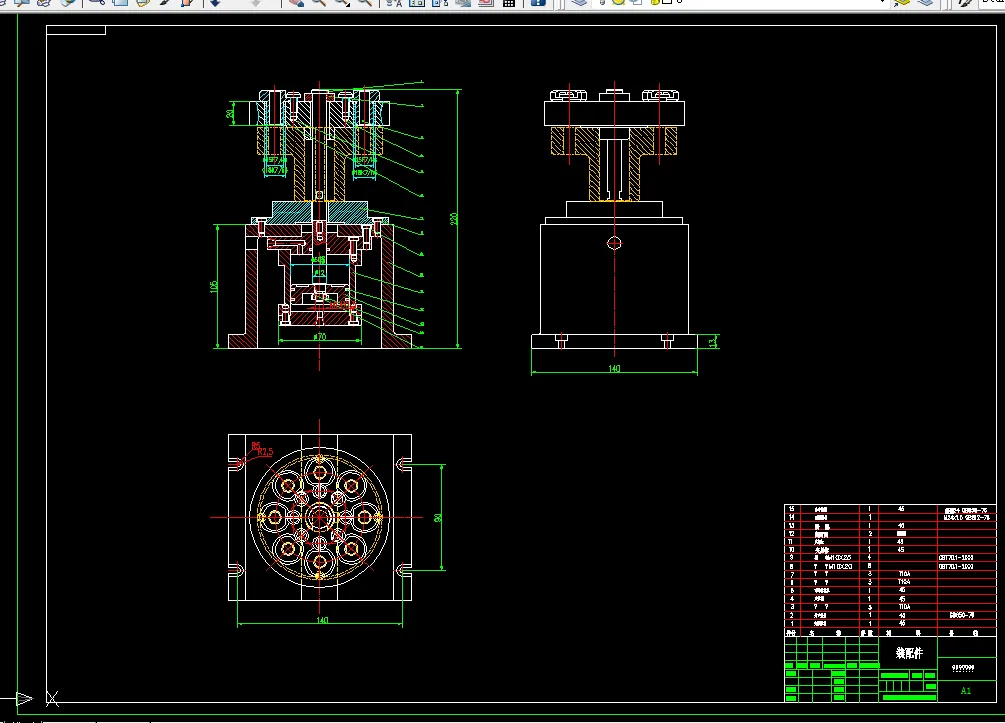Select the 90 vertical dimension beside the plan view
The image size is (1005, 723).
pyautogui.click(x=438, y=518)
